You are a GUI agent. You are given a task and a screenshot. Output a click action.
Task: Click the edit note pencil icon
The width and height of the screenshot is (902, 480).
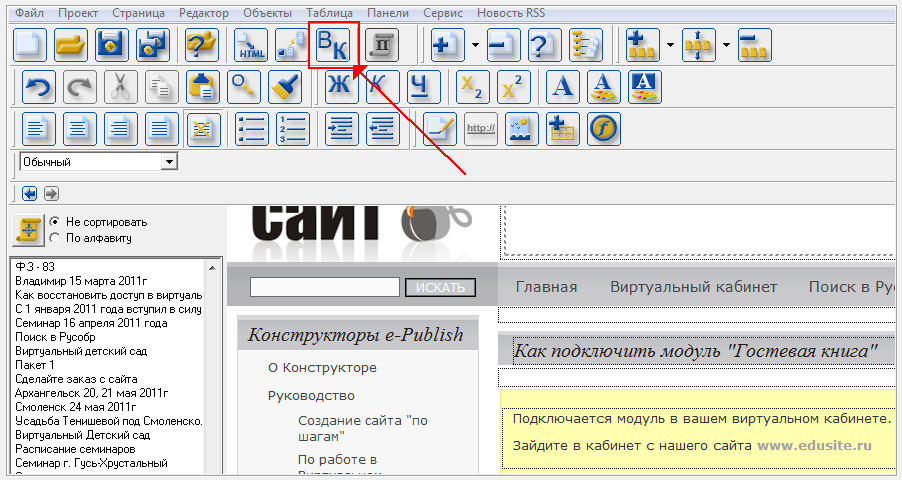[x=439, y=129]
